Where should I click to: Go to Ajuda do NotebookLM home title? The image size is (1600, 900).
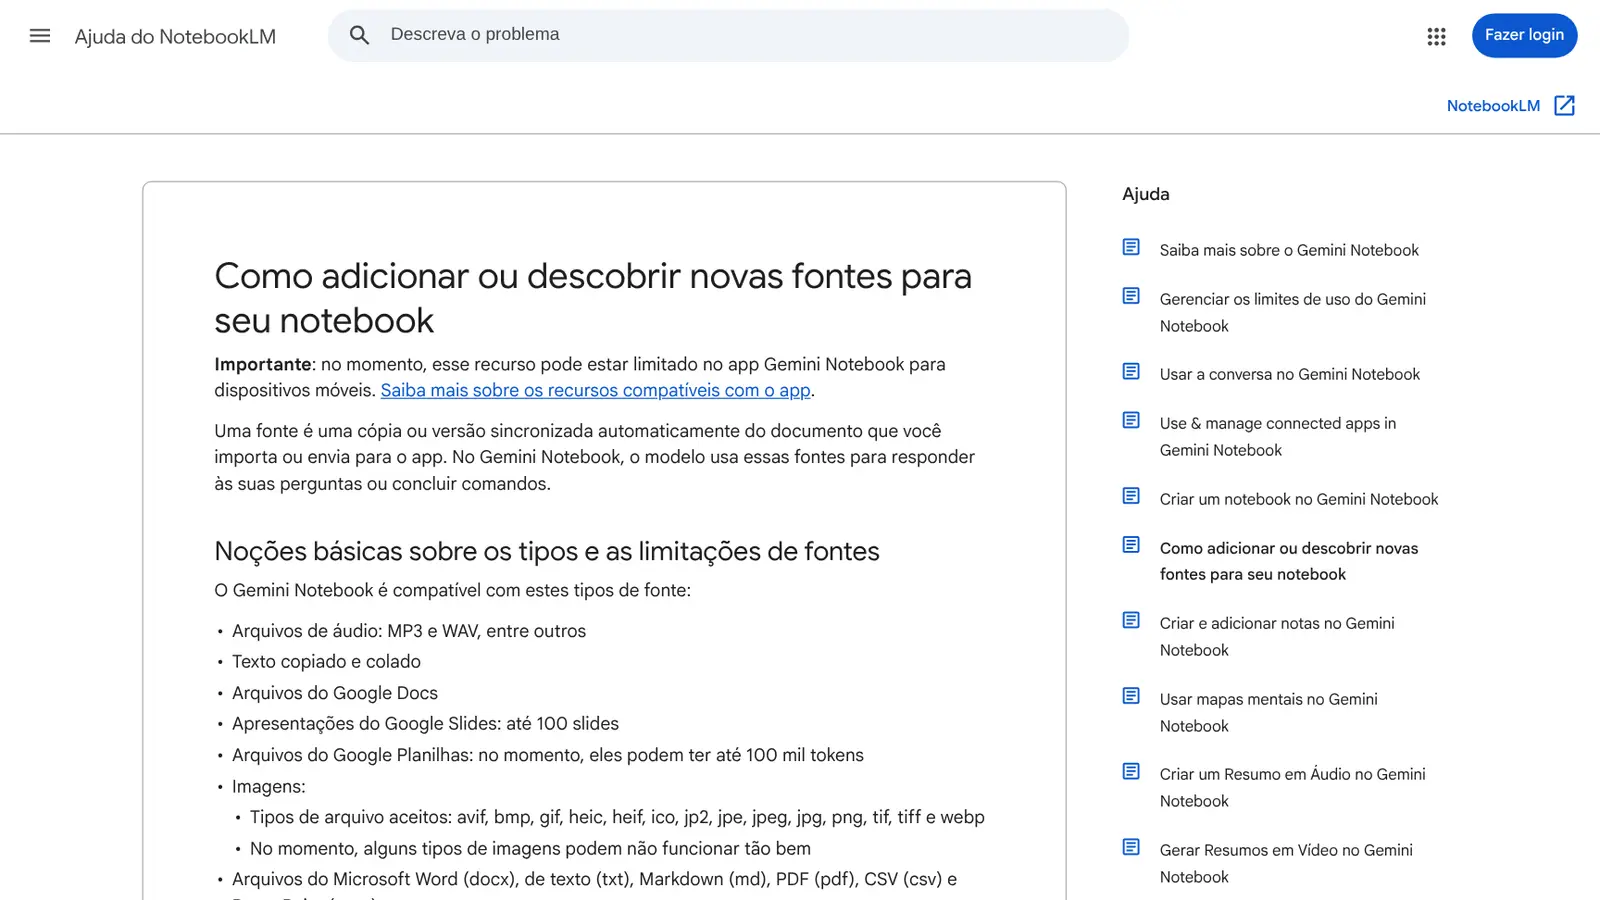pyautogui.click(x=175, y=37)
